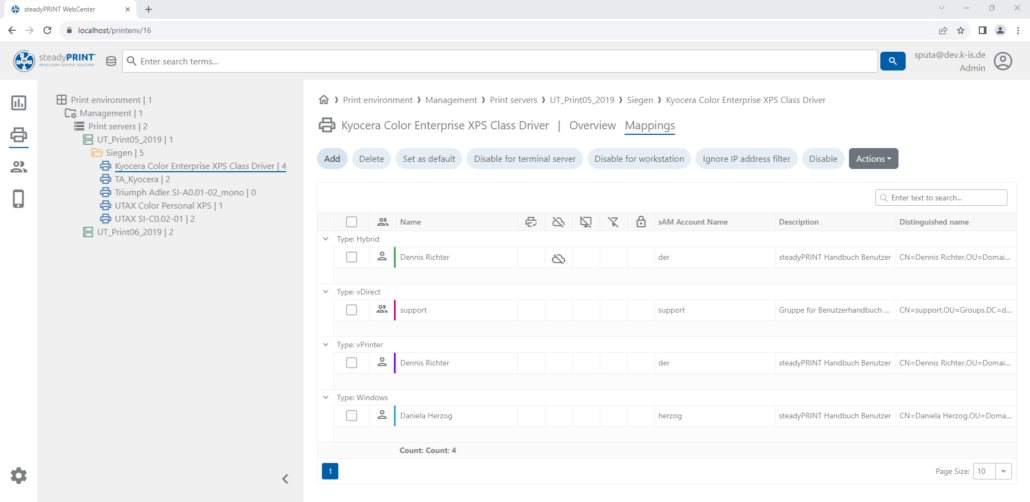Click the Disable button
The height and width of the screenshot is (502, 1030).
823,158
